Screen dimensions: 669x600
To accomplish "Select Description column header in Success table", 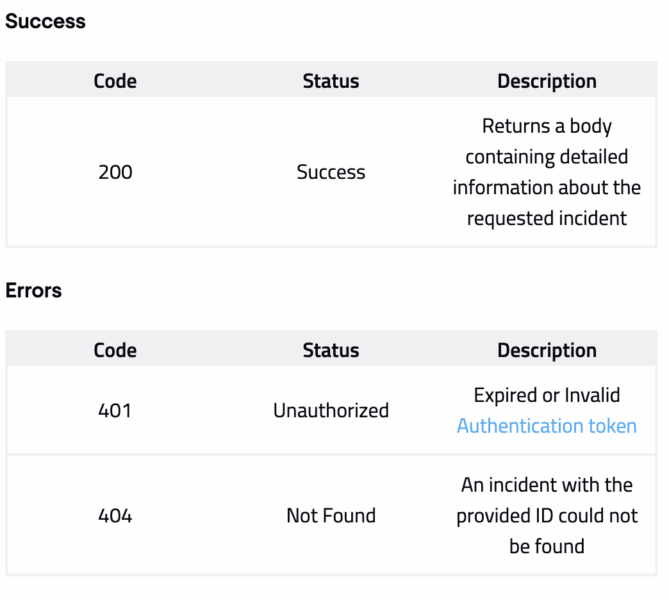I will 546,81.
